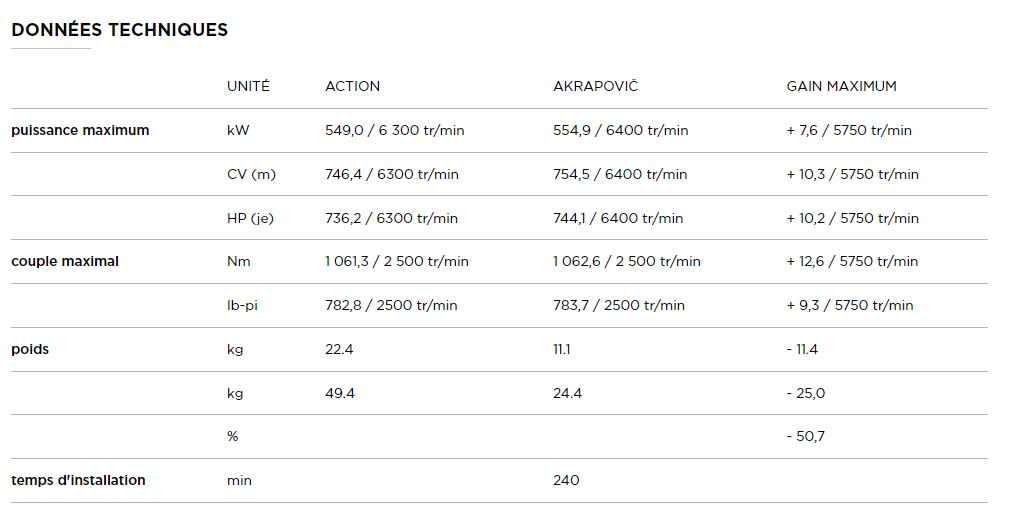
Task: Select the CV (m) unit cell
Action: 251,174
